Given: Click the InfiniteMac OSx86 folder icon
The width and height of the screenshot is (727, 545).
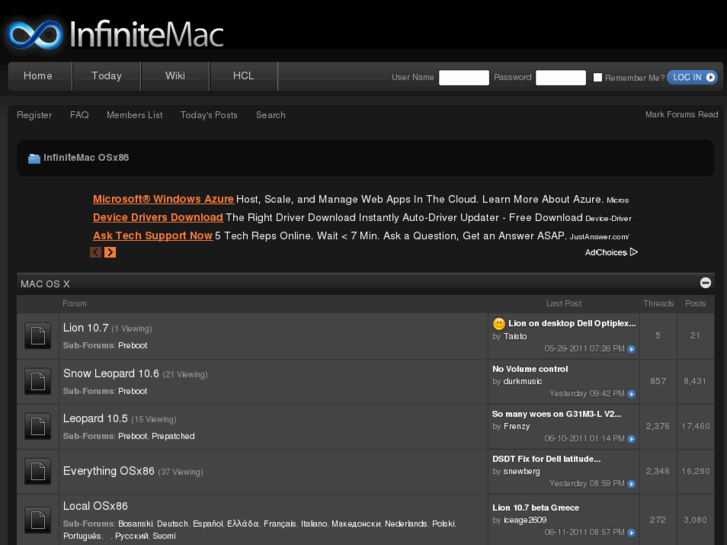Looking at the screenshot, I should [x=34, y=158].
